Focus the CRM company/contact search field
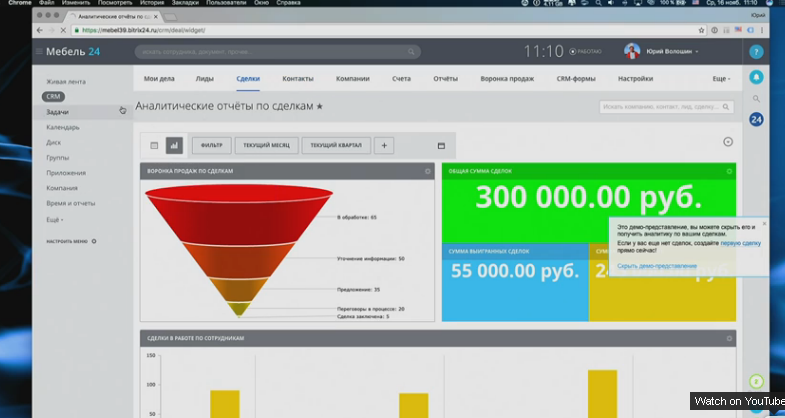This screenshot has width=785, height=418. click(x=666, y=107)
